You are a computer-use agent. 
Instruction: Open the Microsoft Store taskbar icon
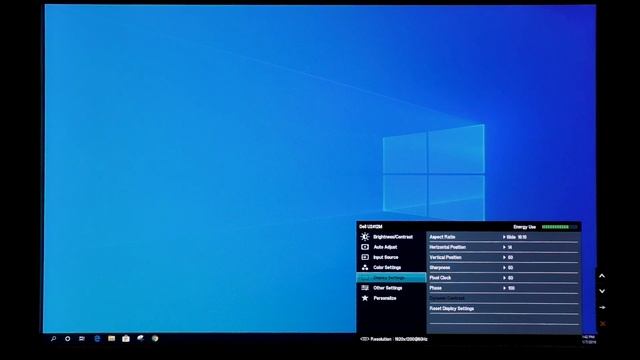126,338
